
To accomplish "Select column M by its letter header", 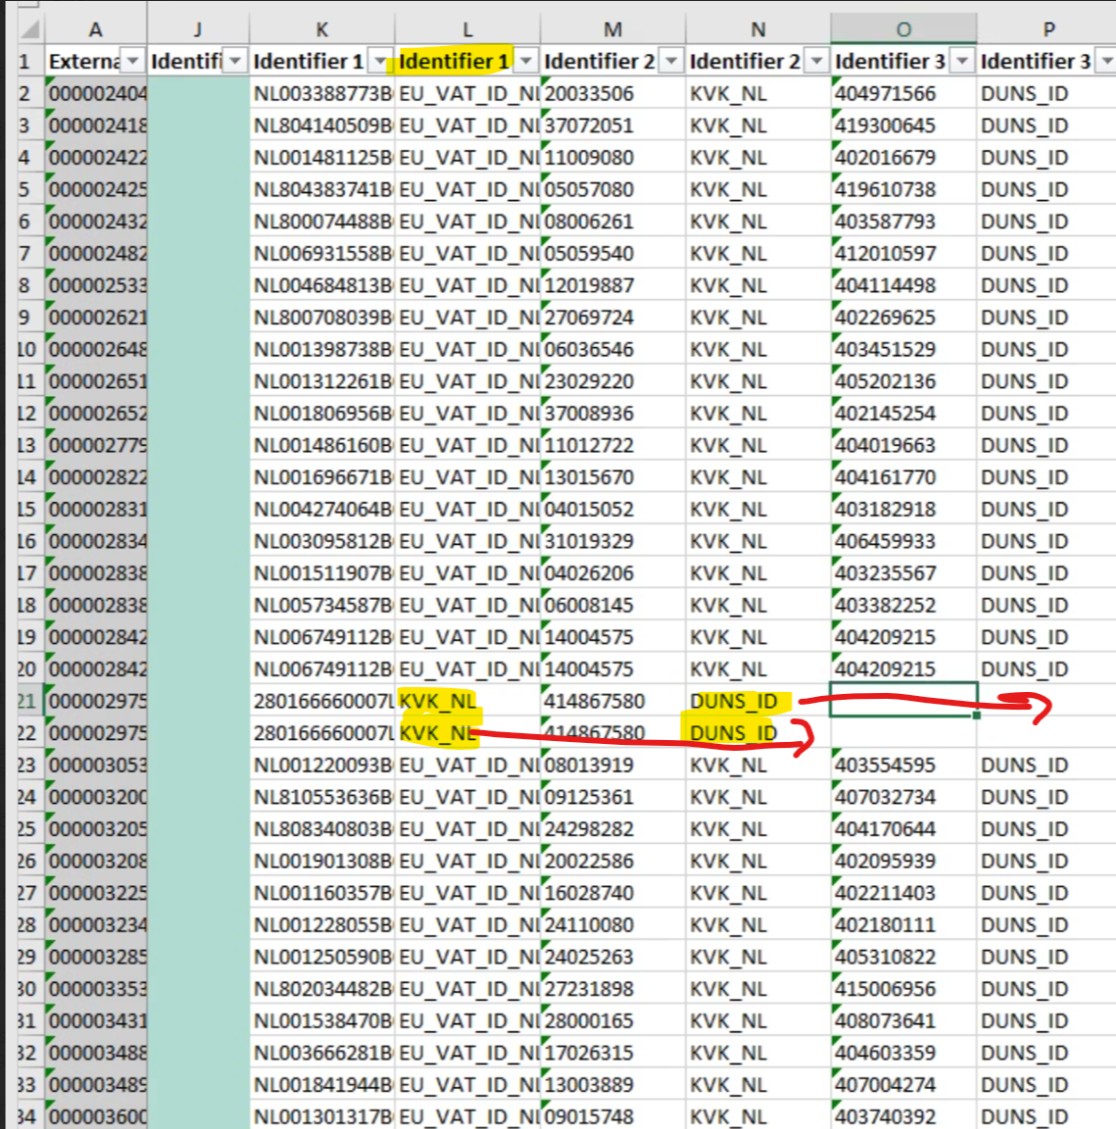I will pos(613,29).
